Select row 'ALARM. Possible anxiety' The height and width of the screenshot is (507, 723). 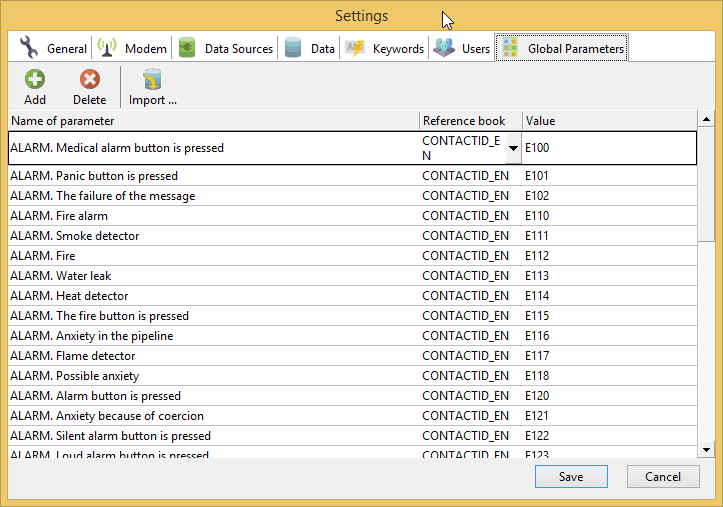point(352,376)
